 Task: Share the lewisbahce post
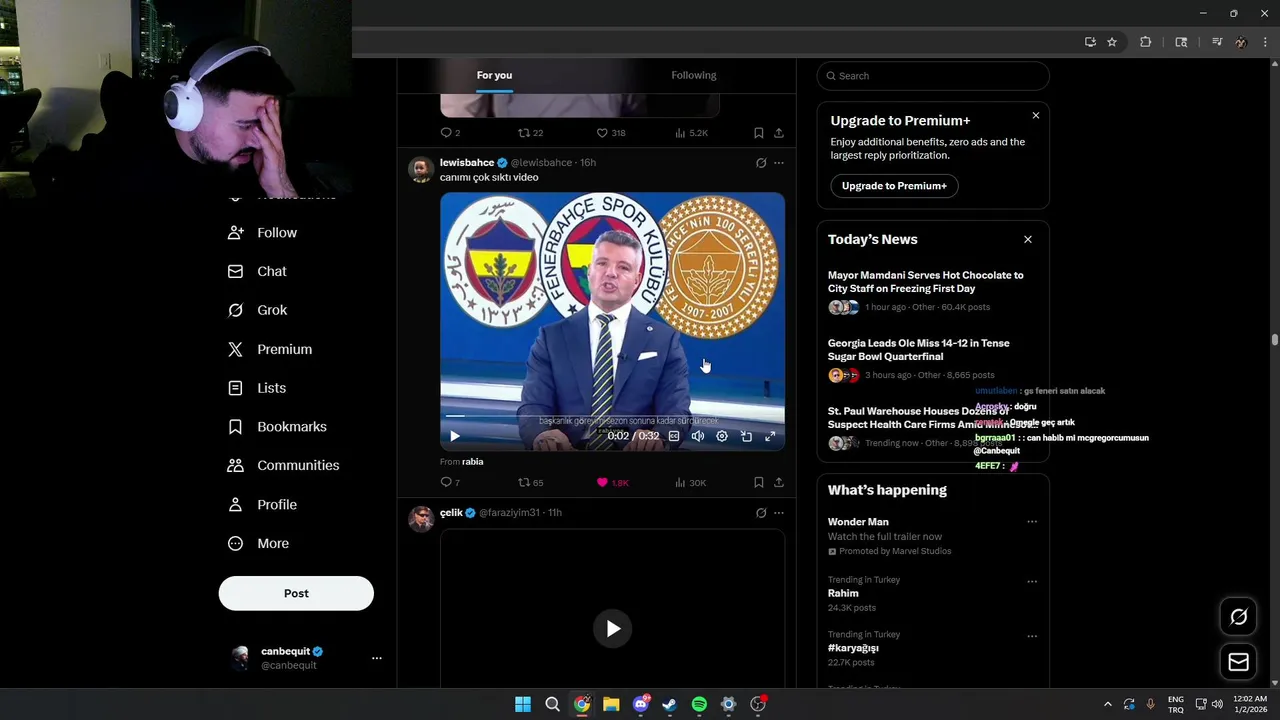pyautogui.click(x=779, y=482)
